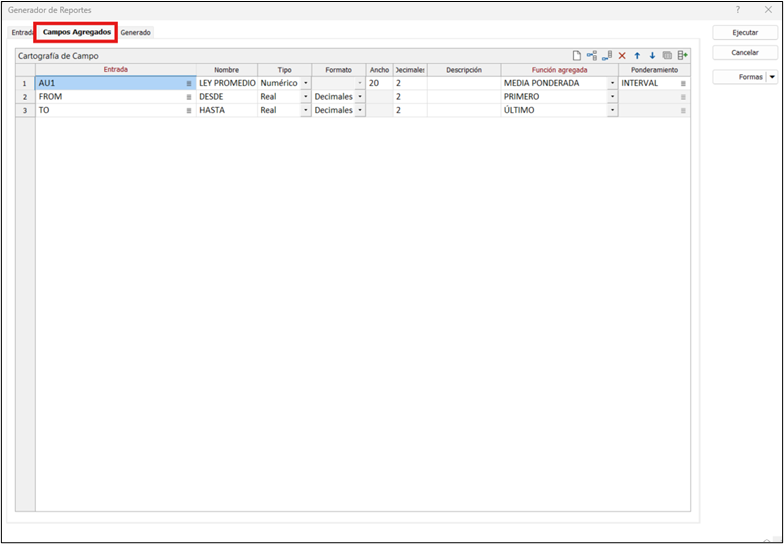Image resolution: width=784 pixels, height=544 pixels.
Task: Open field picker for INTERVAL weighting
Action: click(x=684, y=83)
